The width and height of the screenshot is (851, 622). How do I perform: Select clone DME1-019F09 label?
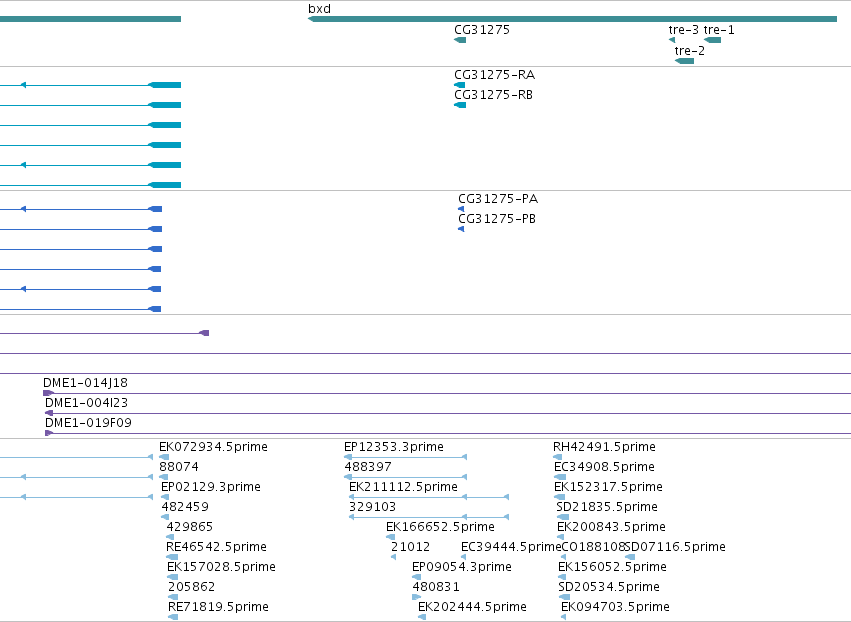88,423
